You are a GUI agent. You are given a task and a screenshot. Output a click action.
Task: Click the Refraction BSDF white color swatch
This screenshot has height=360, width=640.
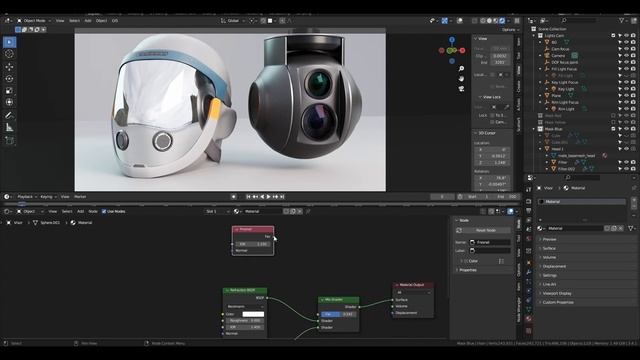[253, 314]
